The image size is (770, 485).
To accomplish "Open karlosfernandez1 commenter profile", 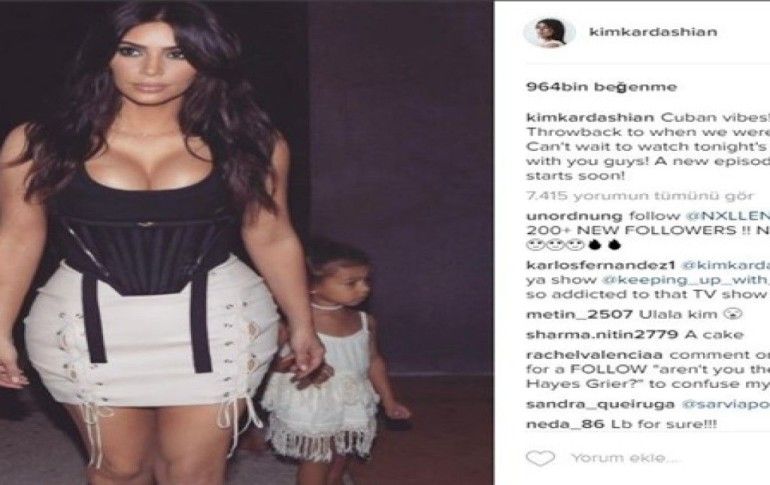I will coord(601,265).
